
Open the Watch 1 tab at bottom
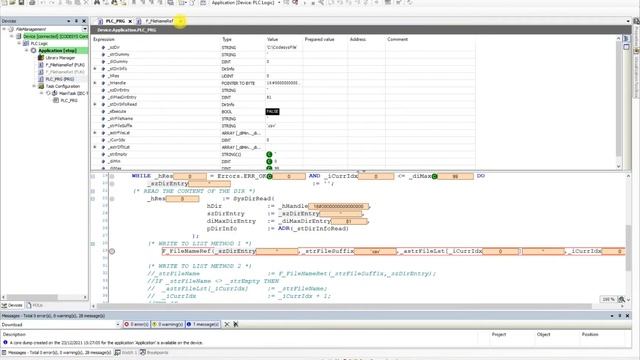coord(125,352)
